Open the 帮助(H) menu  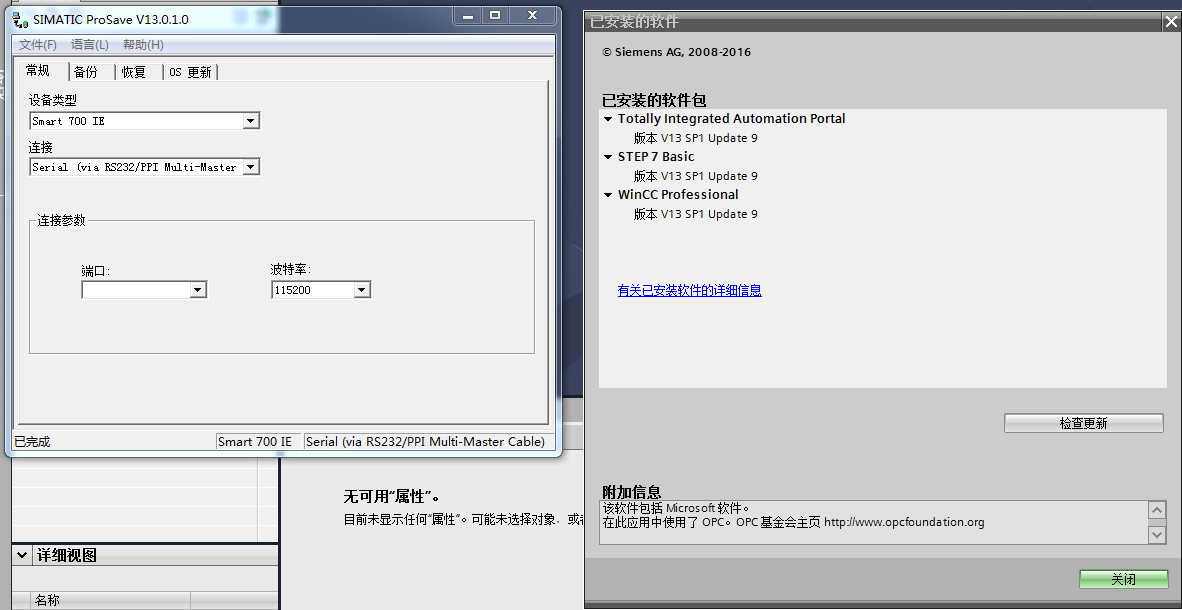[143, 45]
